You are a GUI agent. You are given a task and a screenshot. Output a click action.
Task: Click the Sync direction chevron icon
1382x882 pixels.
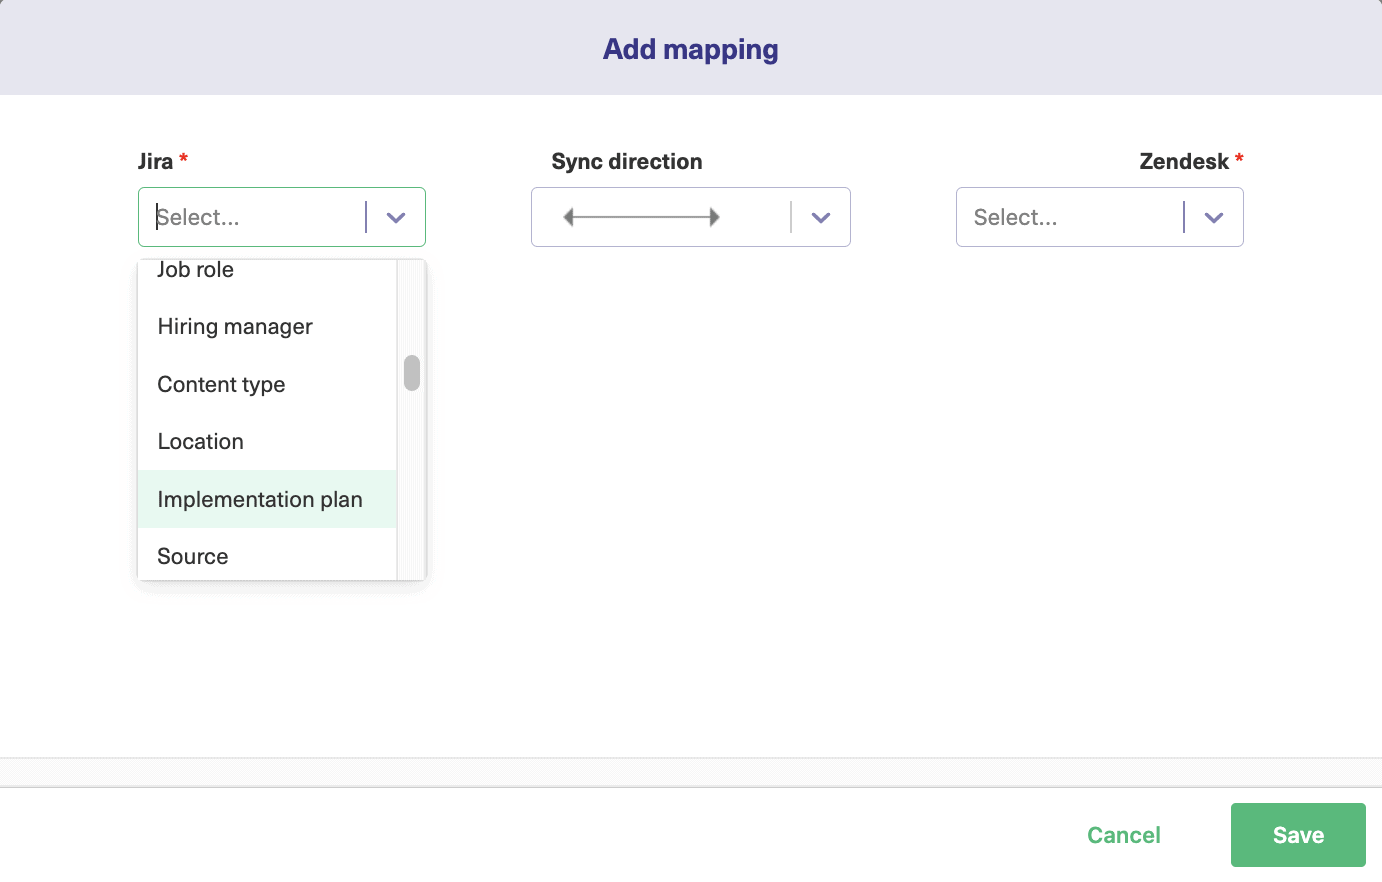(x=820, y=217)
